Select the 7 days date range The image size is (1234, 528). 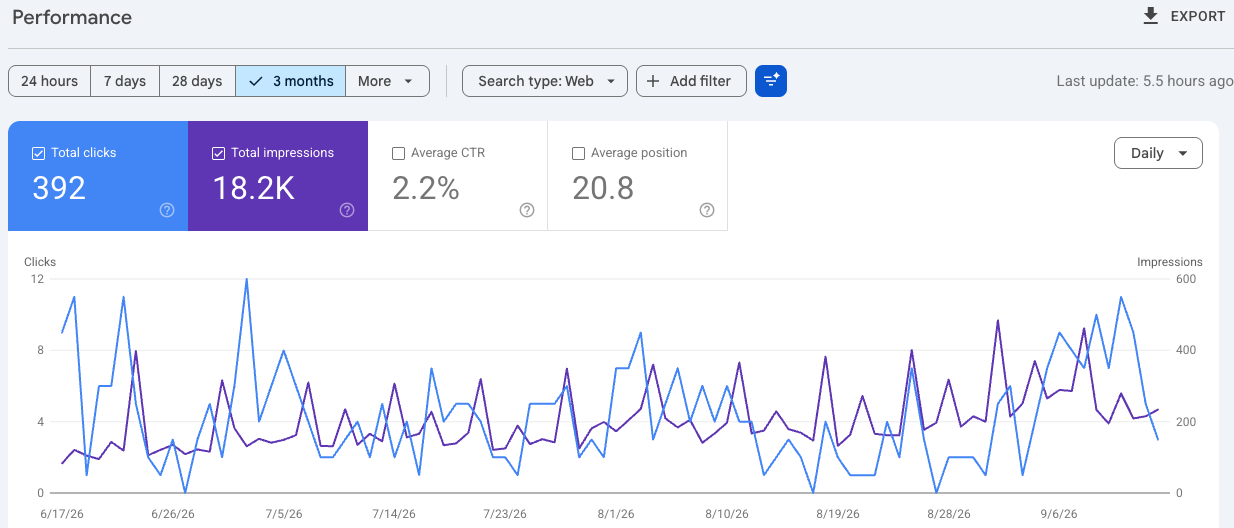[x=125, y=81]
